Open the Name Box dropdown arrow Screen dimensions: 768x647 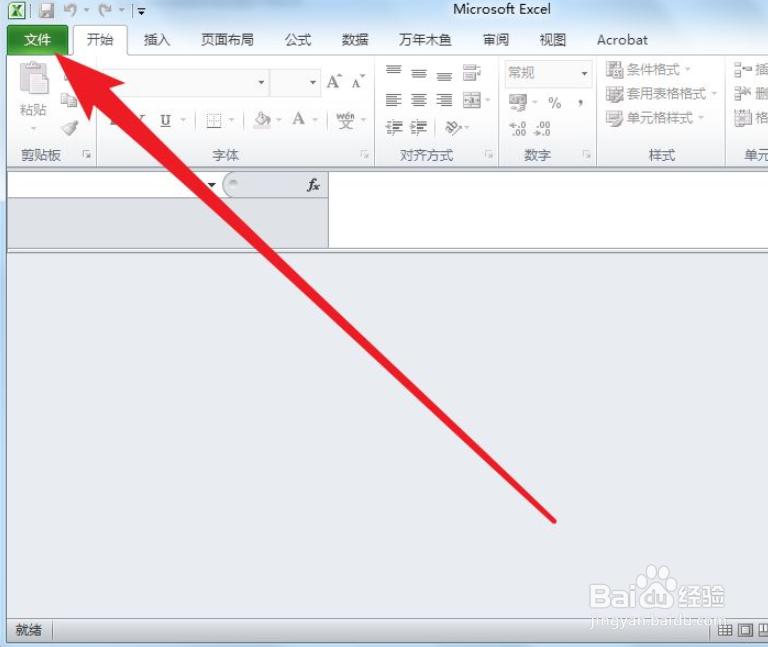point(212,185)
